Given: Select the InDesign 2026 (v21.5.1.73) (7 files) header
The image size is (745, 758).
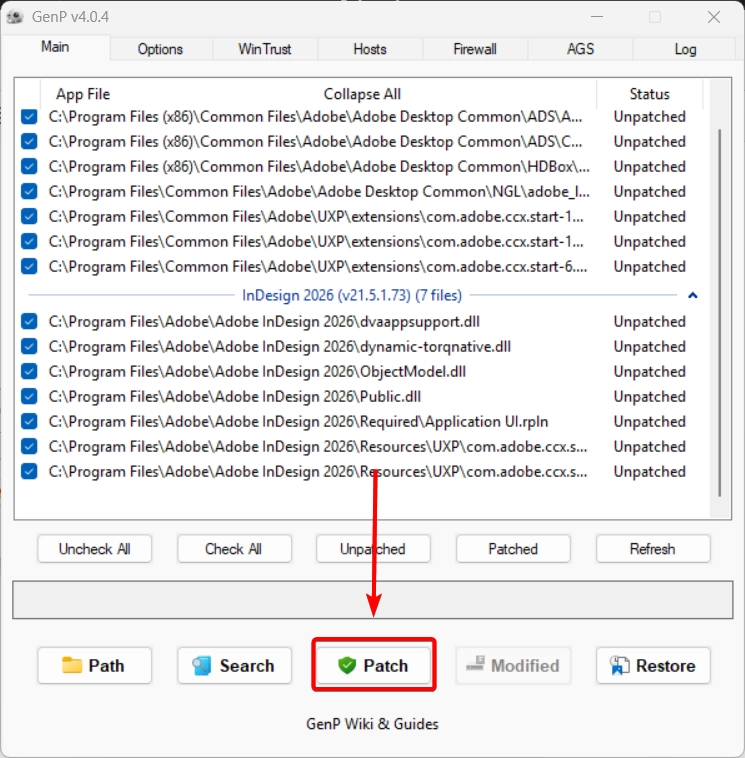Looking at the screenshot, I should coord(352,295).
